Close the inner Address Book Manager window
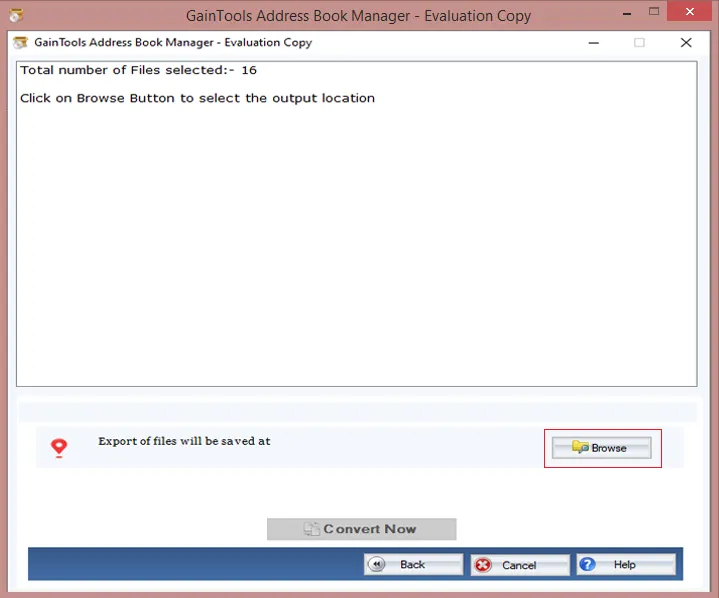The height and width of the screenshot is (598, 719). [686, 43]
